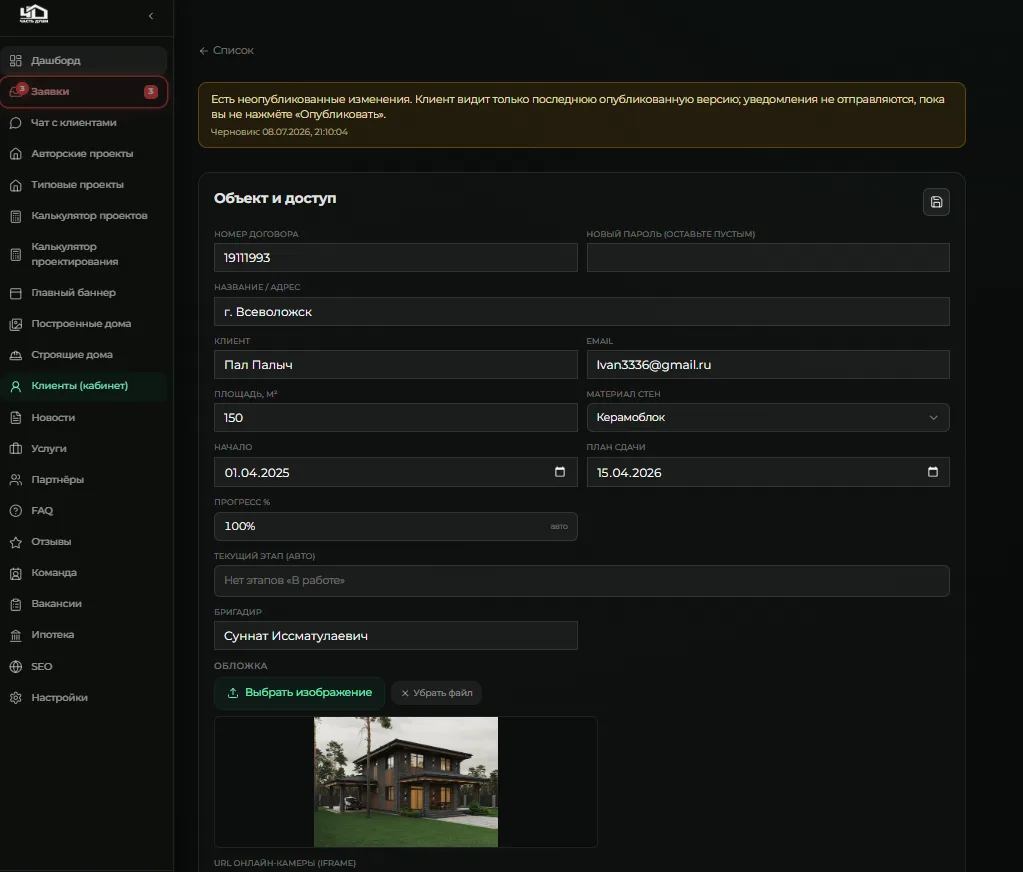The image size is (1023, 872).
Task: Open Построенные дома section
Action: point(84,324)
